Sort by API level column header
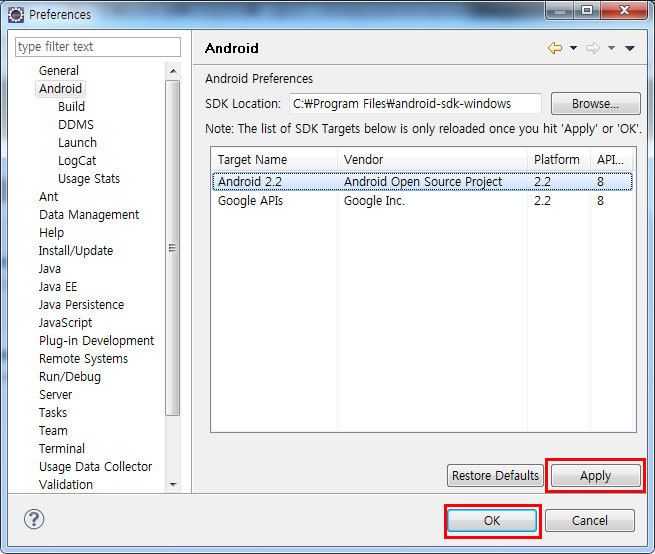Viewport: 655px width, 554px height. click(x=612, y=160)
